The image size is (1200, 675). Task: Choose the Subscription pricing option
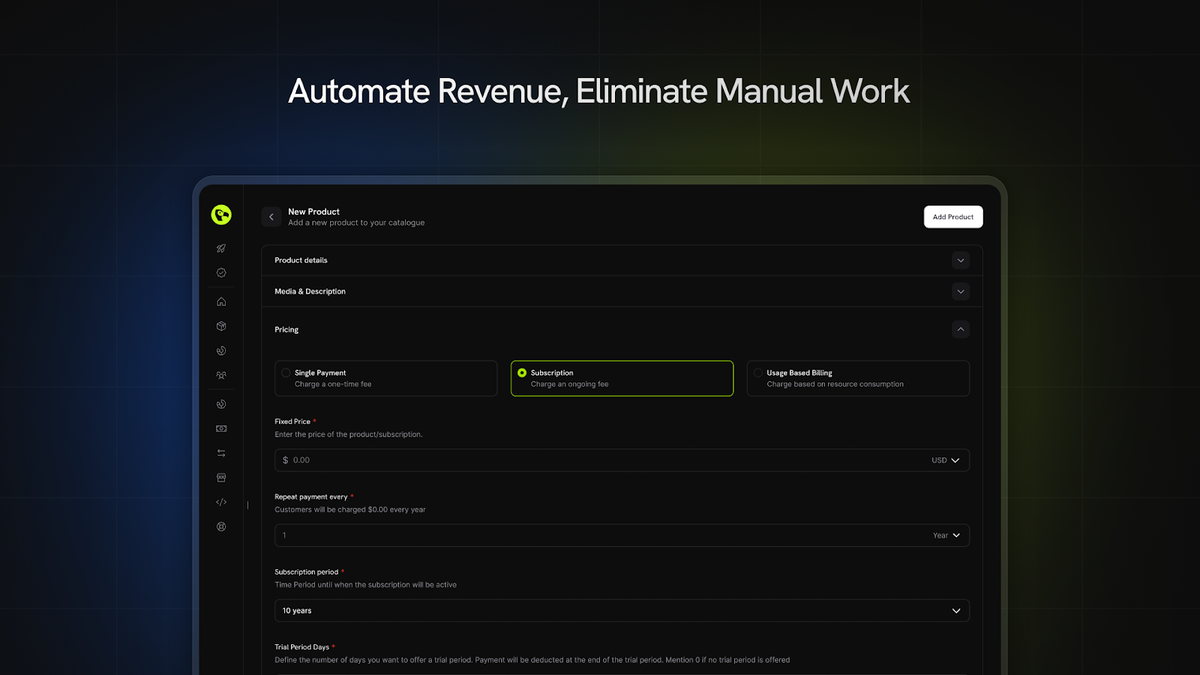(x=621, y=378)
